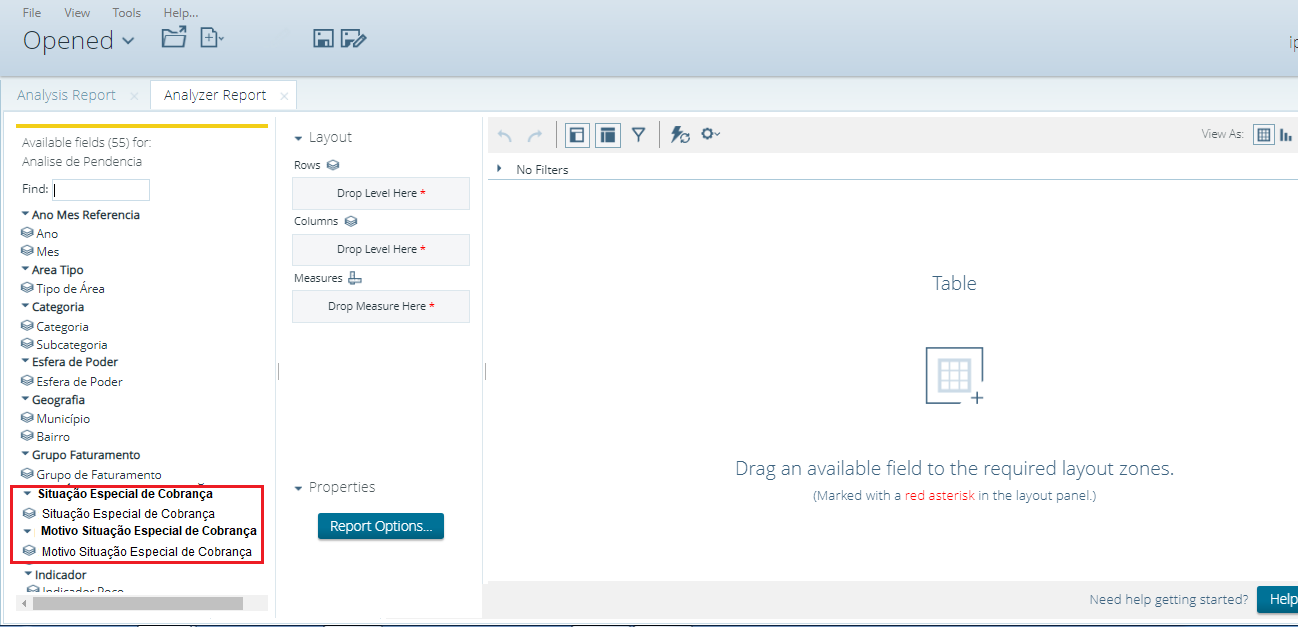Click the Save icon in the top toolbar
The width and height of the screenshot is (1298, 641).
point(322,37)
